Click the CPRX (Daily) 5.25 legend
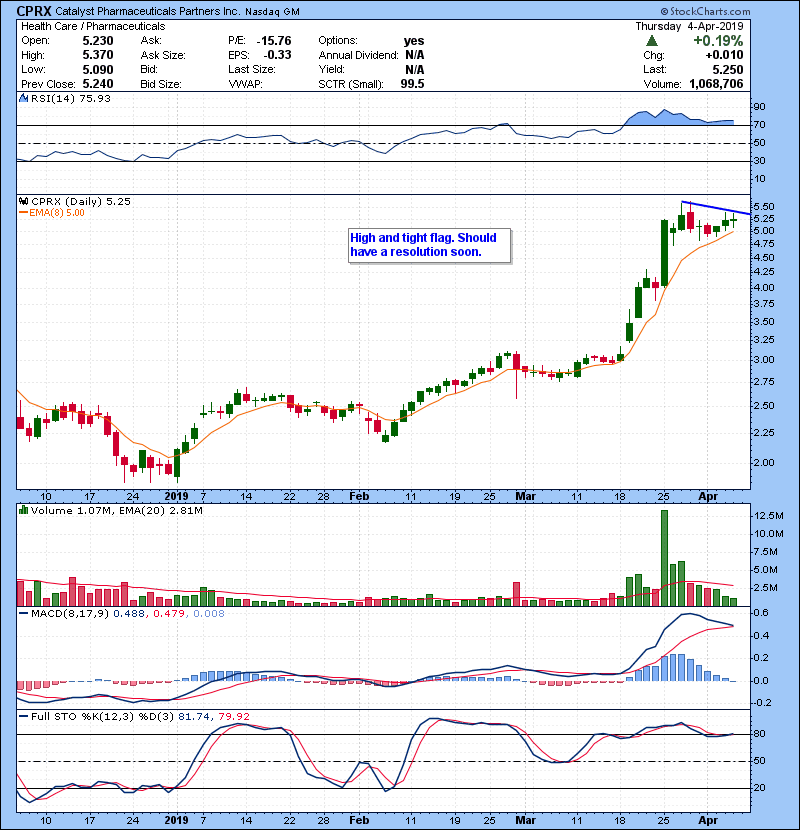800x830 pixels. (81, 202)
